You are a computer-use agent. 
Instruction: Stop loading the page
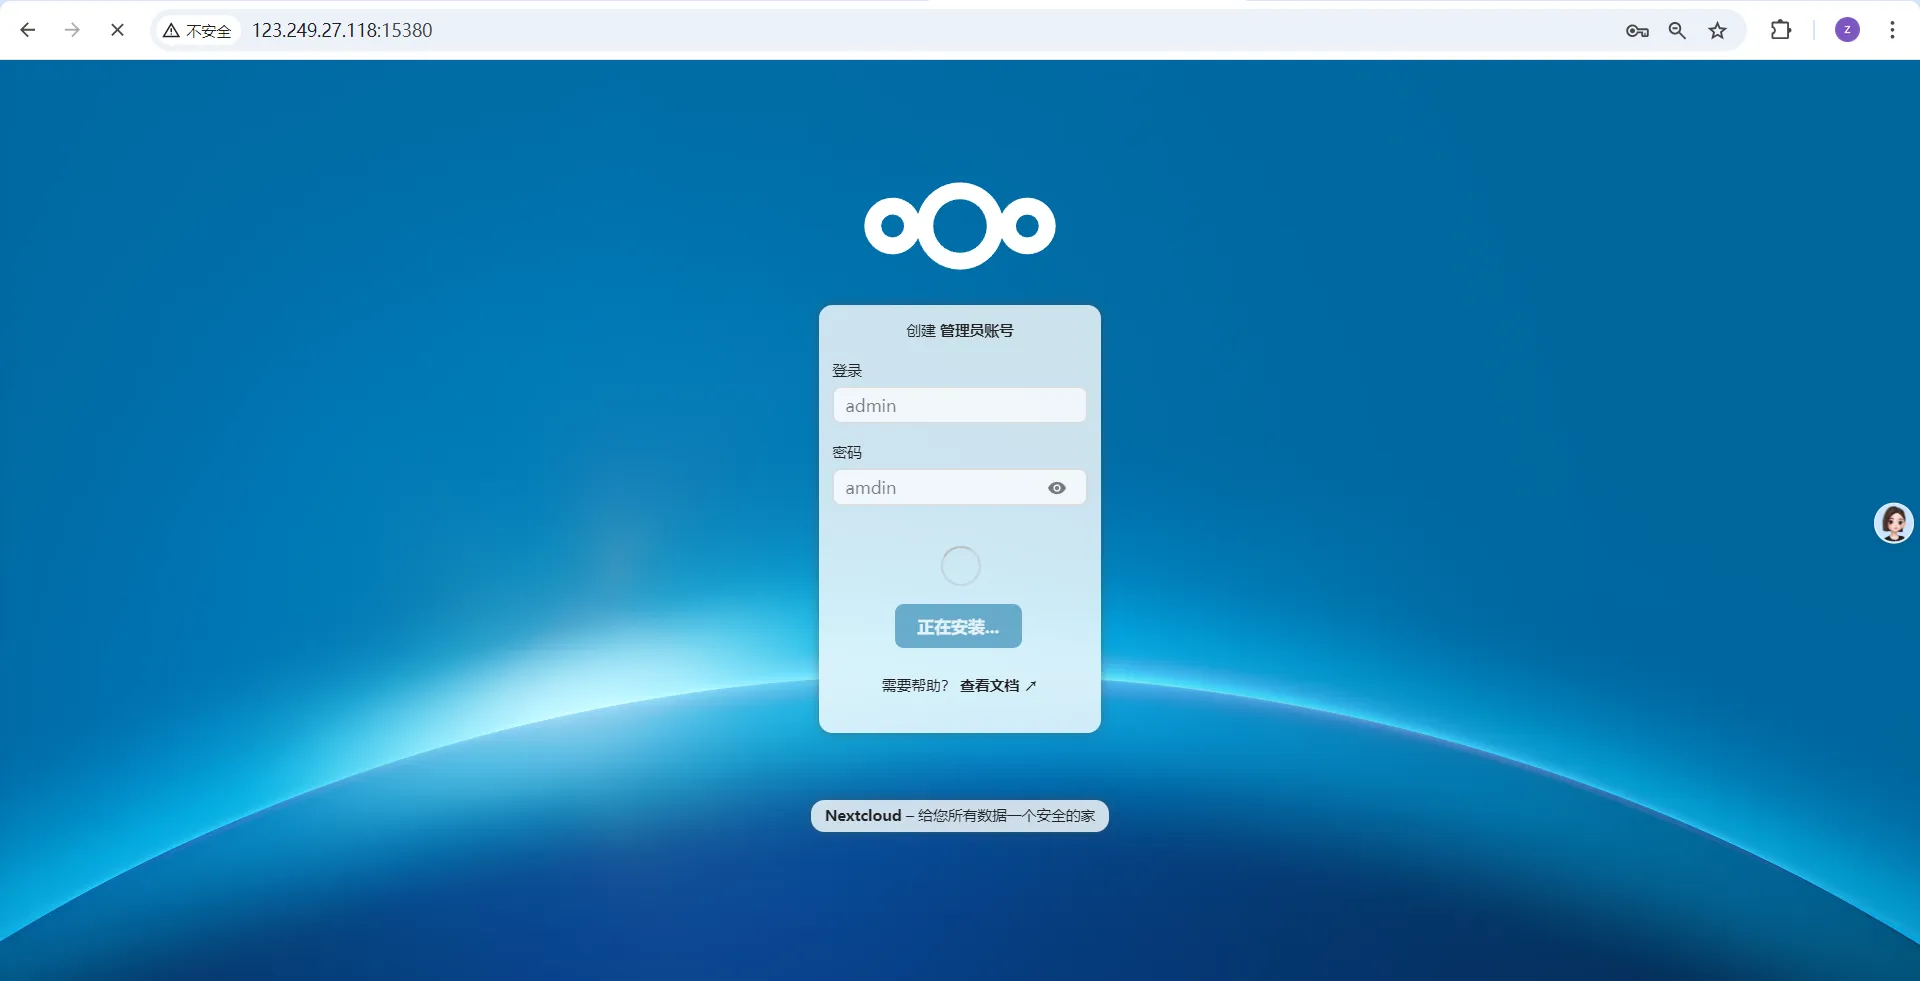[117, 30]
